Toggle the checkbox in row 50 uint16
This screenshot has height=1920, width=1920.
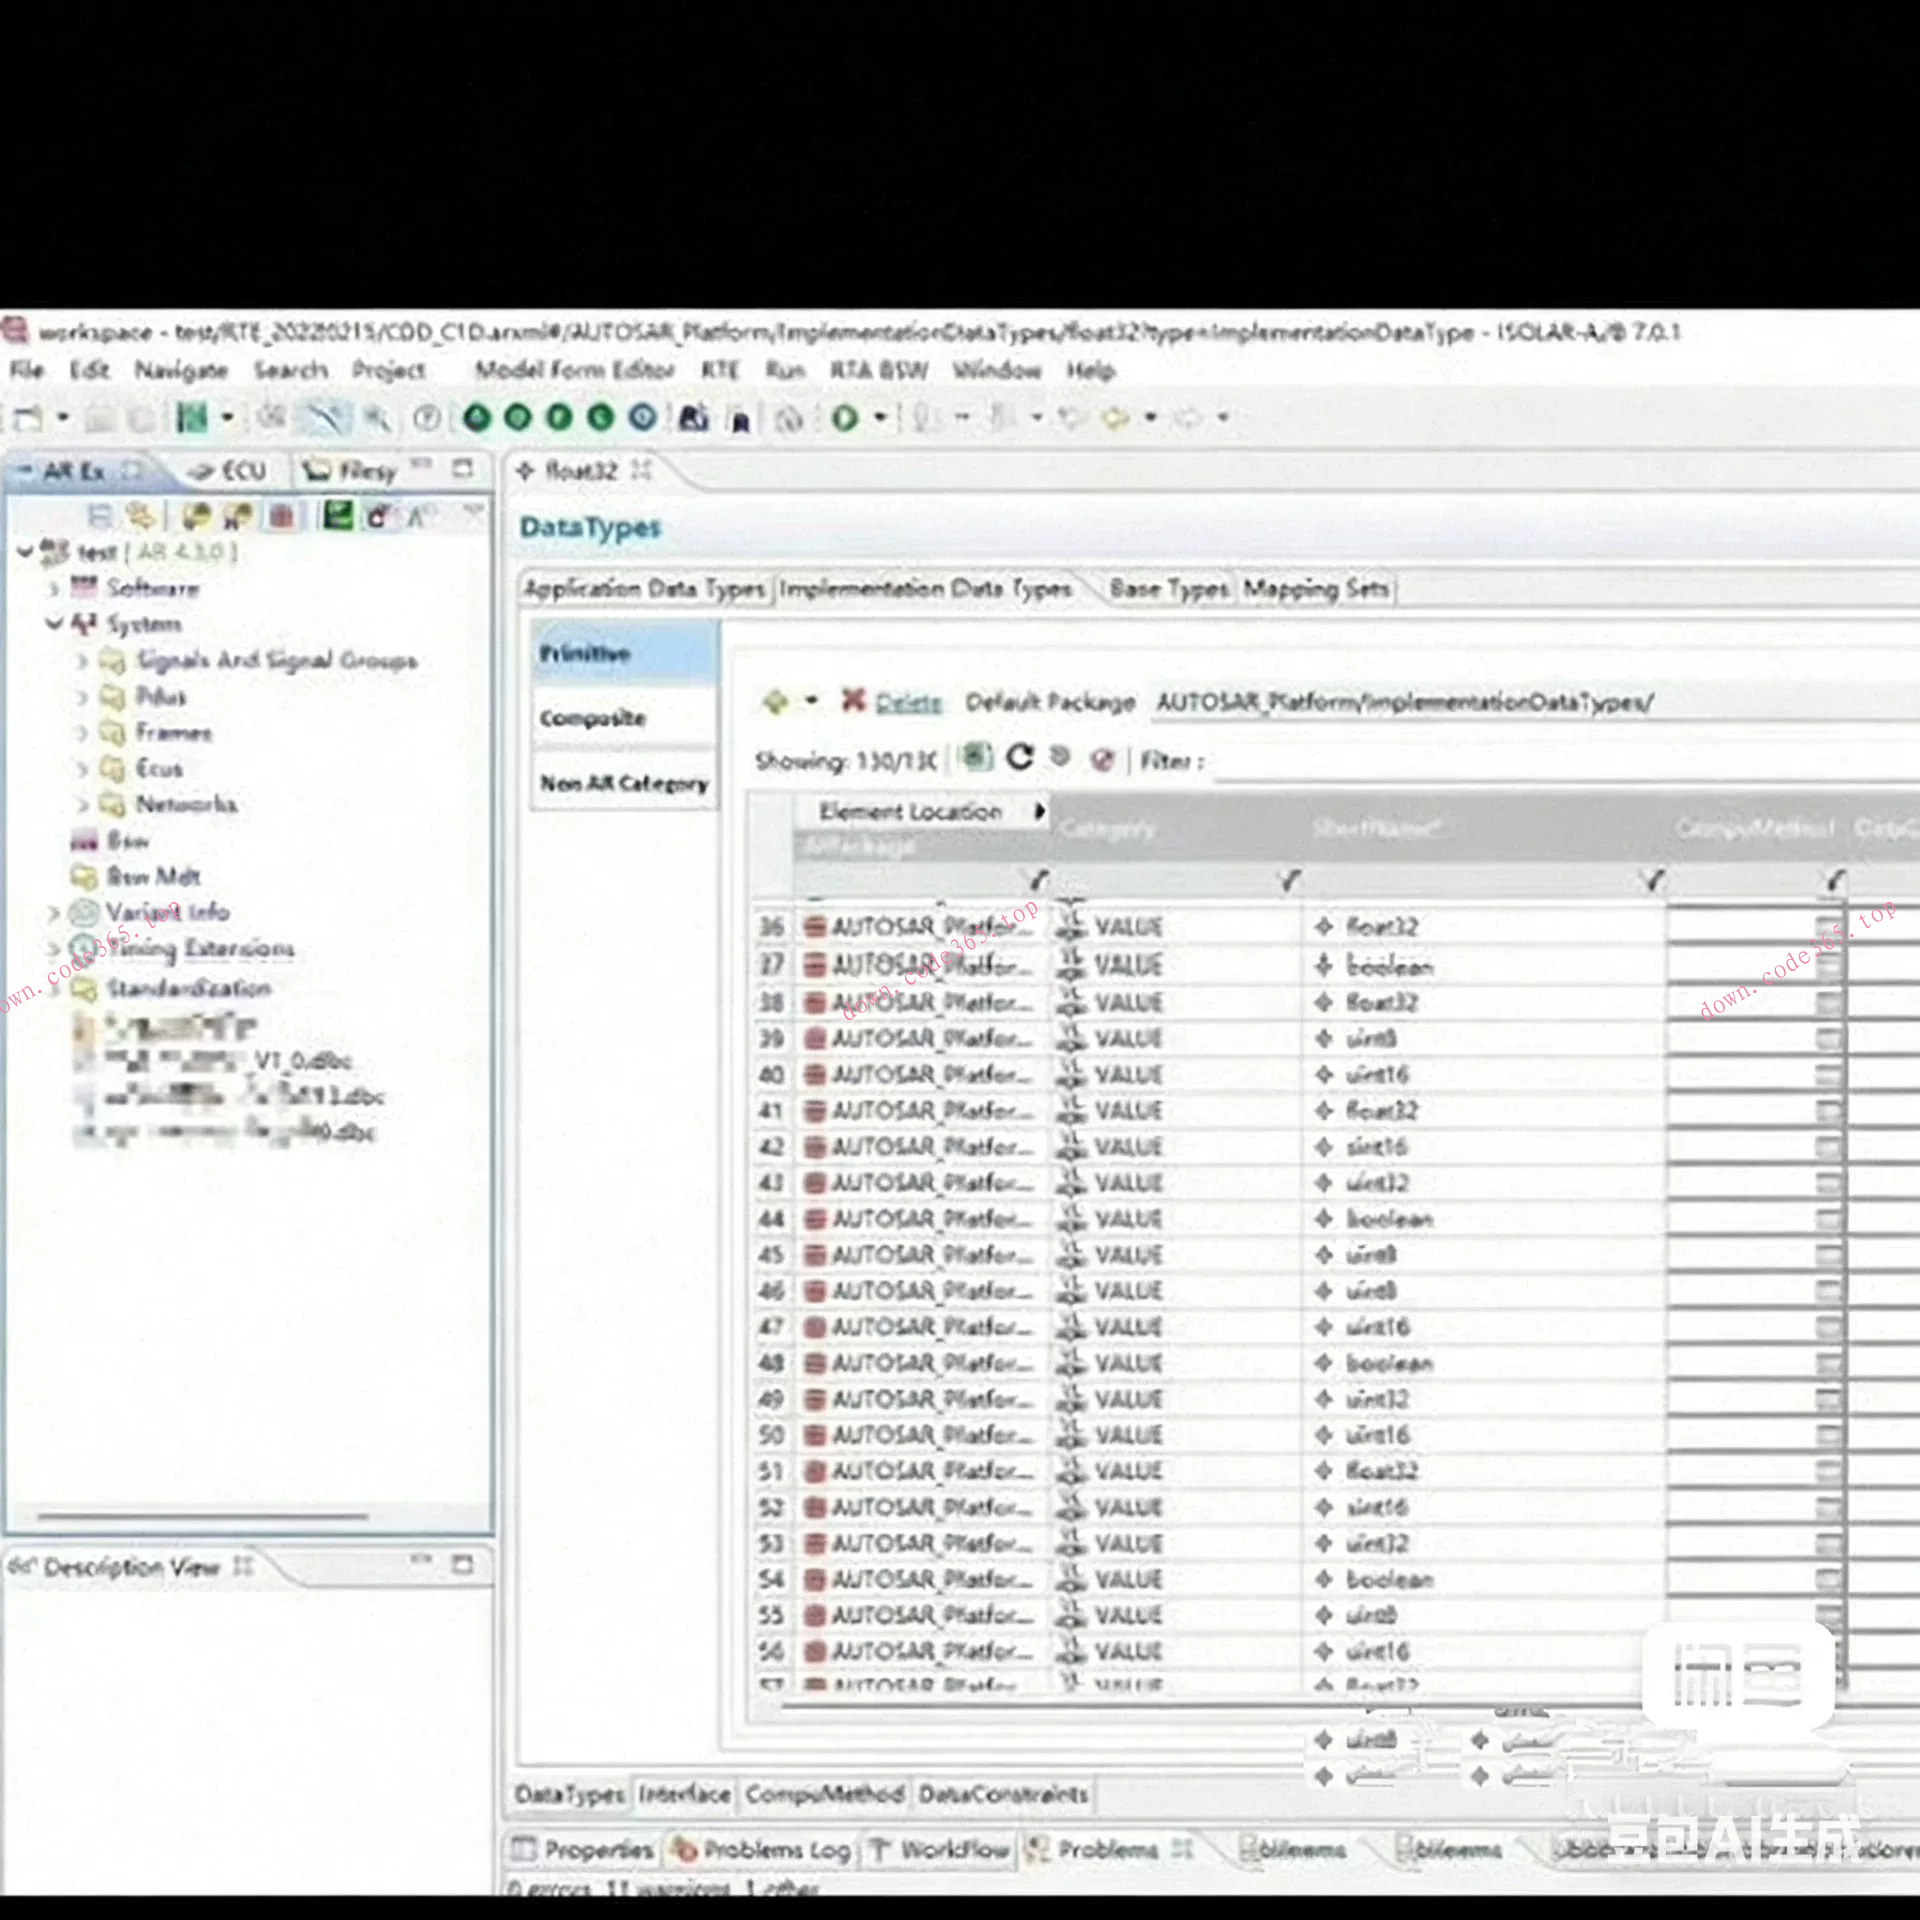click(1828, 1435)
